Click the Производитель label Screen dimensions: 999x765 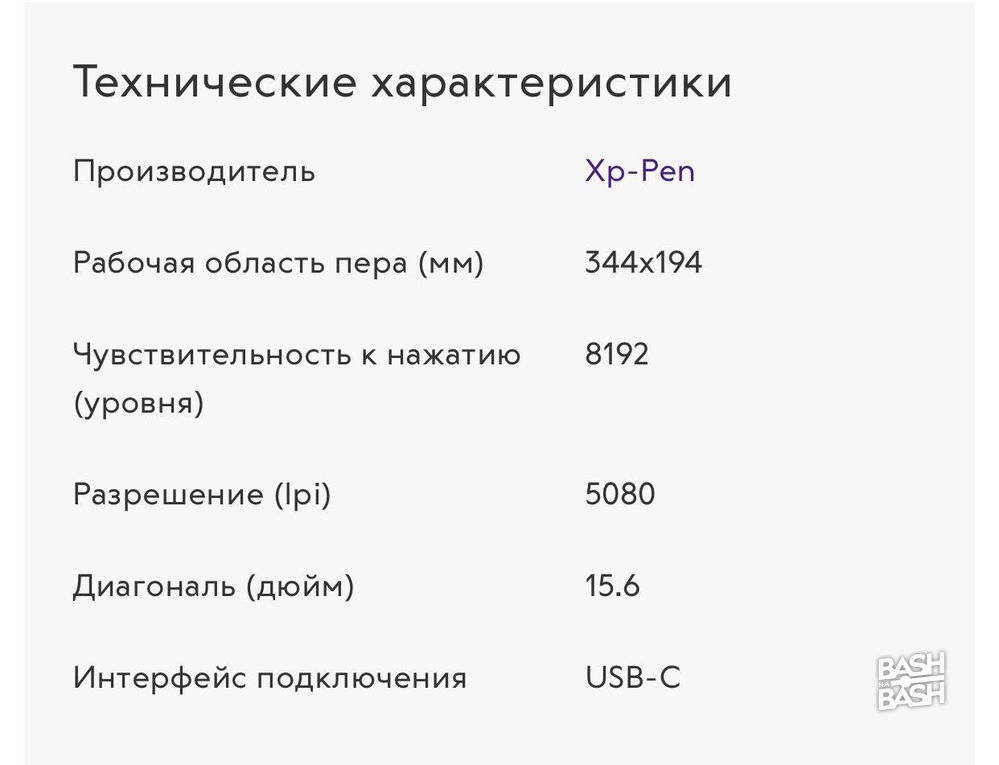[x=194, y=171]
